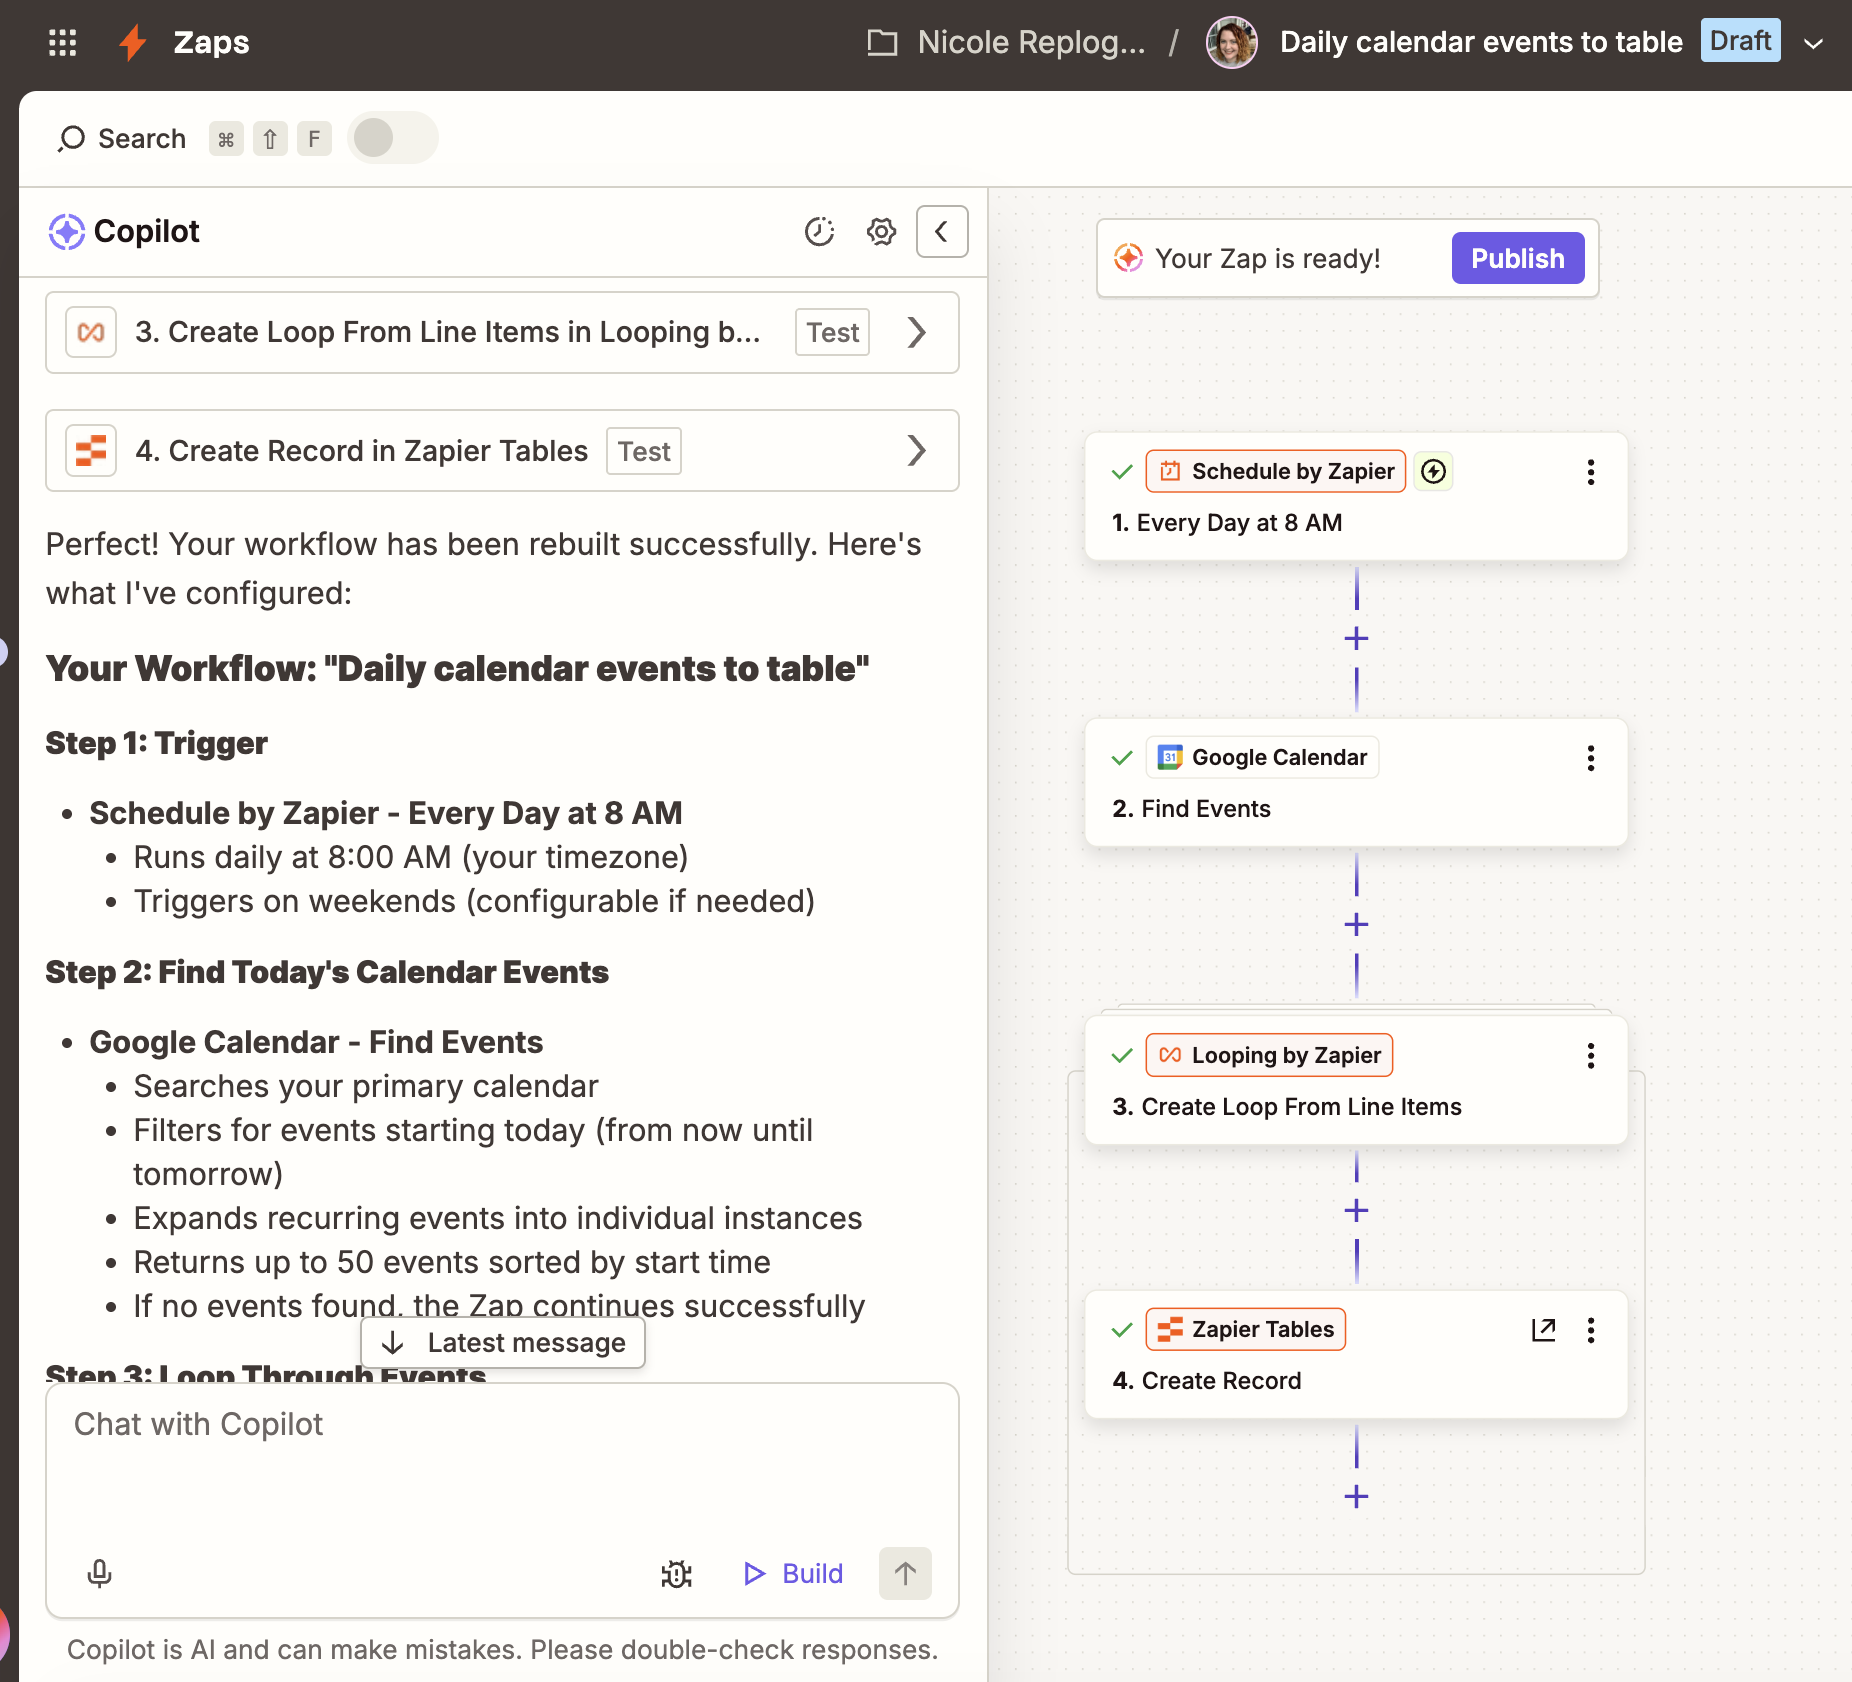Image resolution: width=1852 pixels, height=1682 pixels.
Task: Click the user avatar photo
Action: 1231,42
